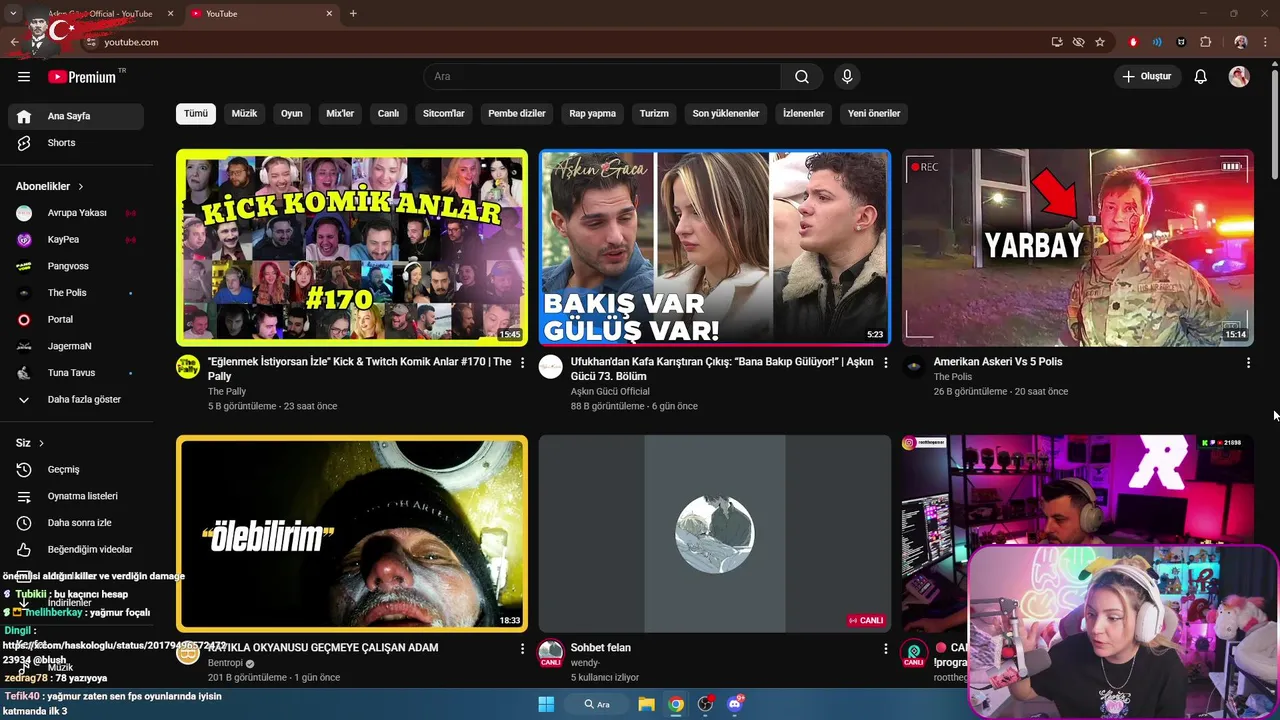Open Oynatma listeleri in sidebar
The image size is (1280, 720).
76,496
